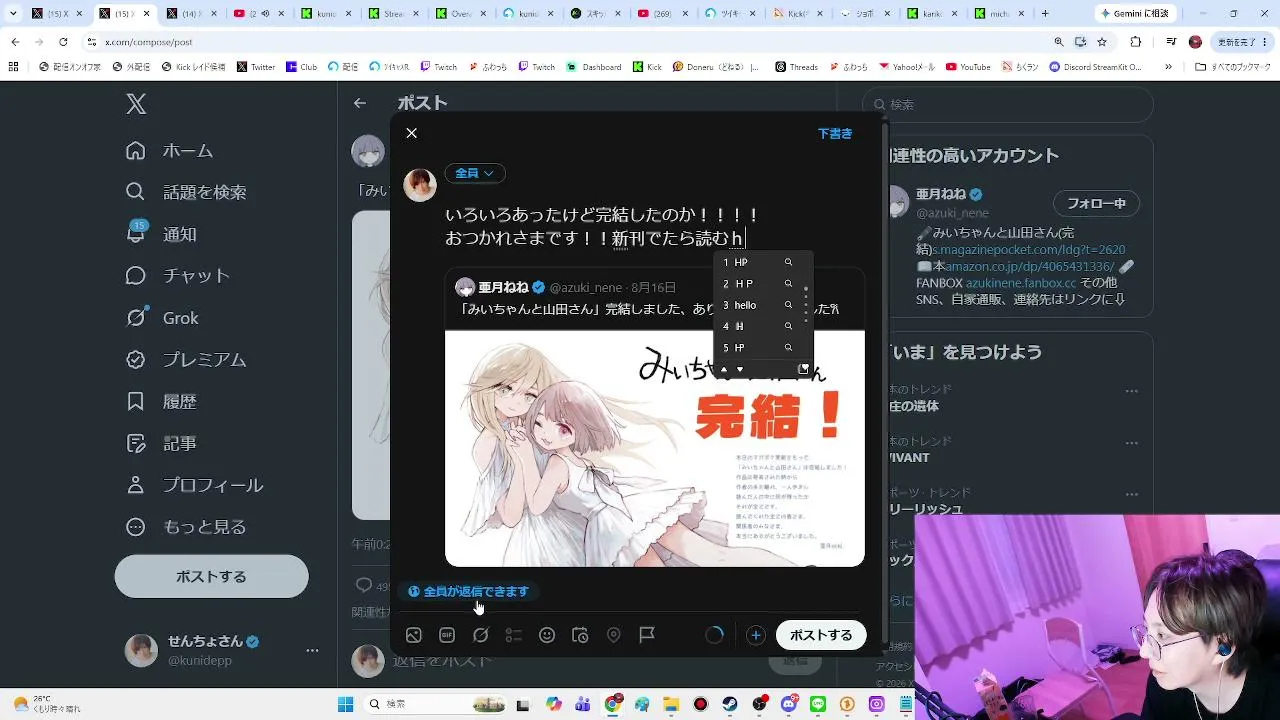1280x720 pixels.
Task: Open プレミアム in the sidebar
Action: tap(186, 360)
